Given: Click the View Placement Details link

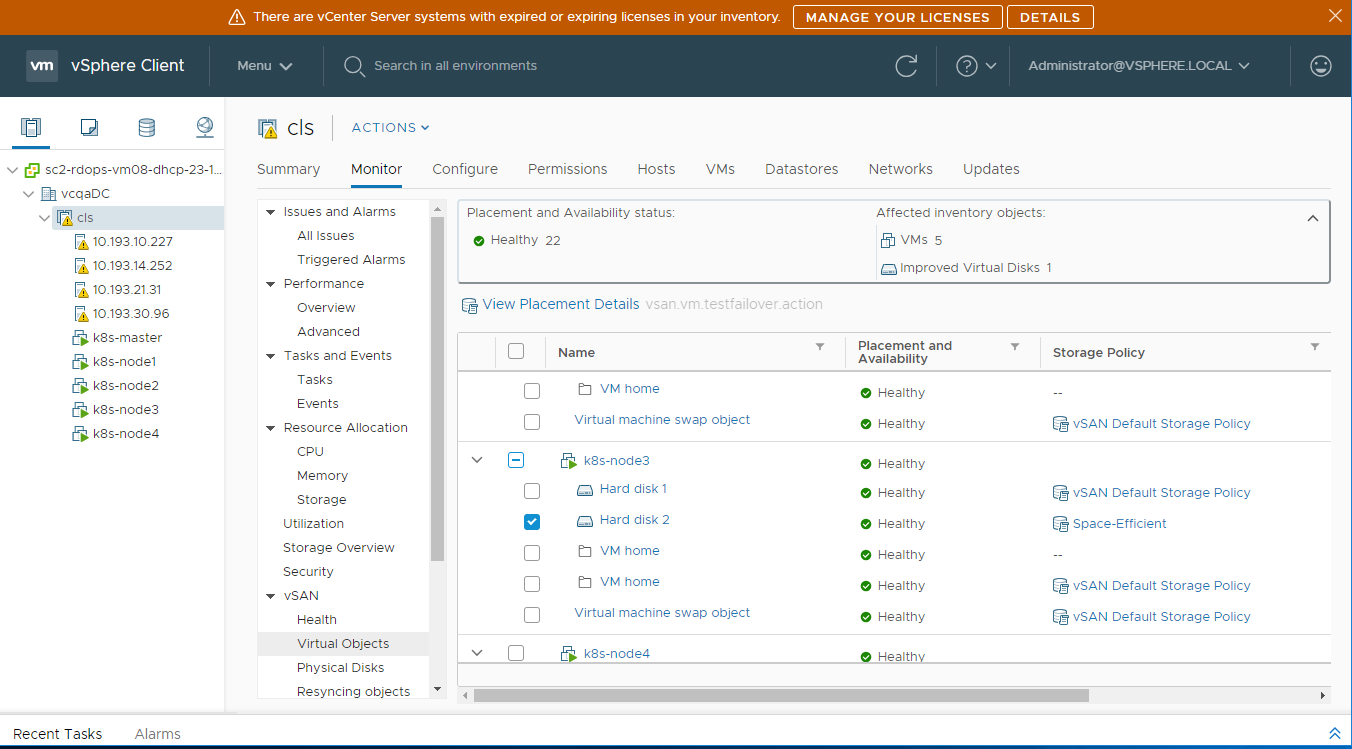Looking at the screenshot, I should point(561,304).
